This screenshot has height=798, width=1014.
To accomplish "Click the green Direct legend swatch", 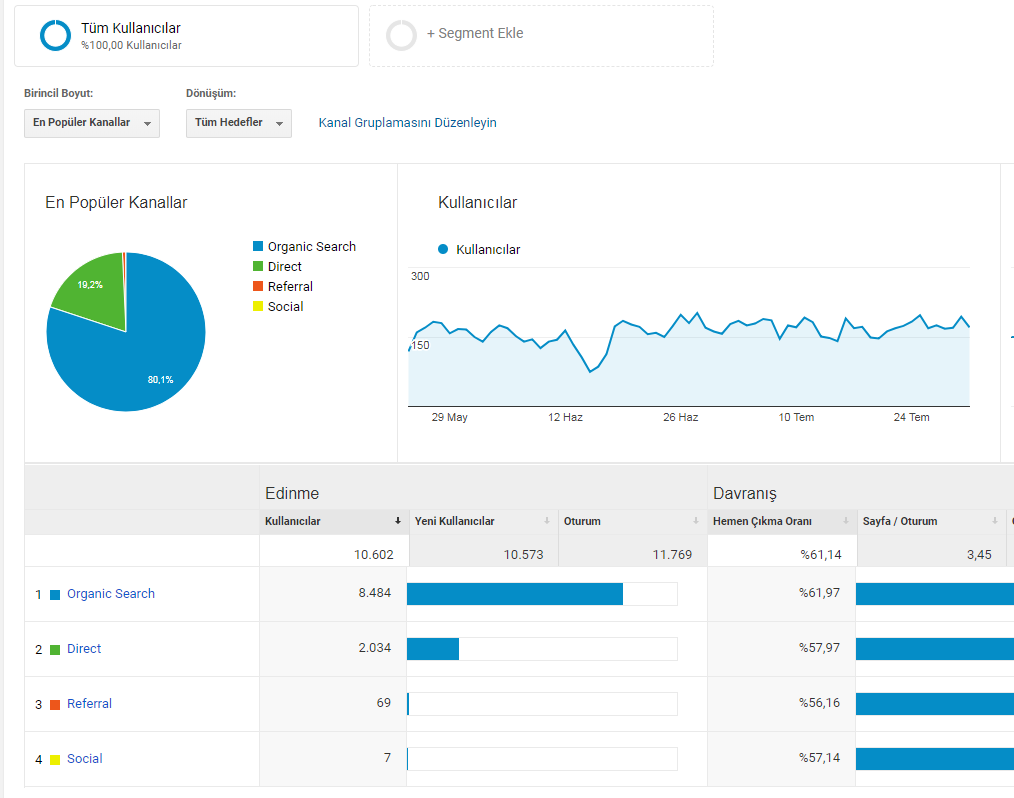I will (x=258, y=266).
